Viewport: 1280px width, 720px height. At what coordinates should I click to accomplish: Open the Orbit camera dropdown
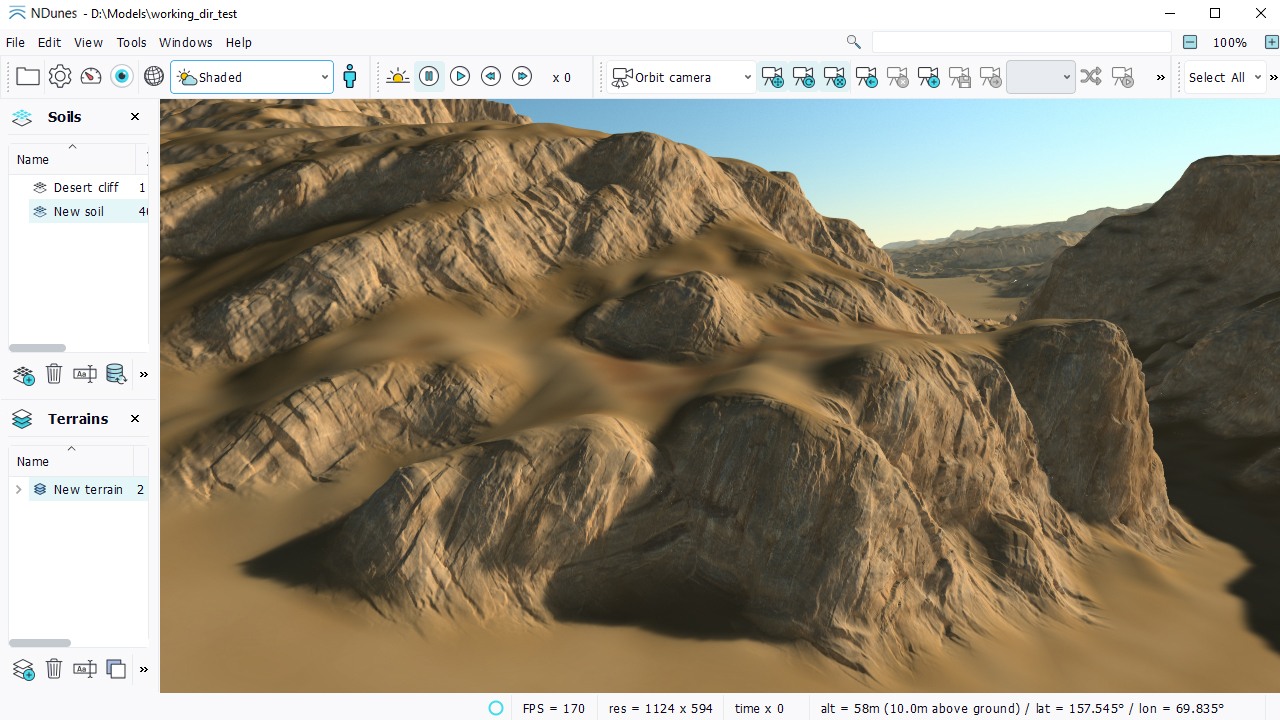tap(682, 77)
